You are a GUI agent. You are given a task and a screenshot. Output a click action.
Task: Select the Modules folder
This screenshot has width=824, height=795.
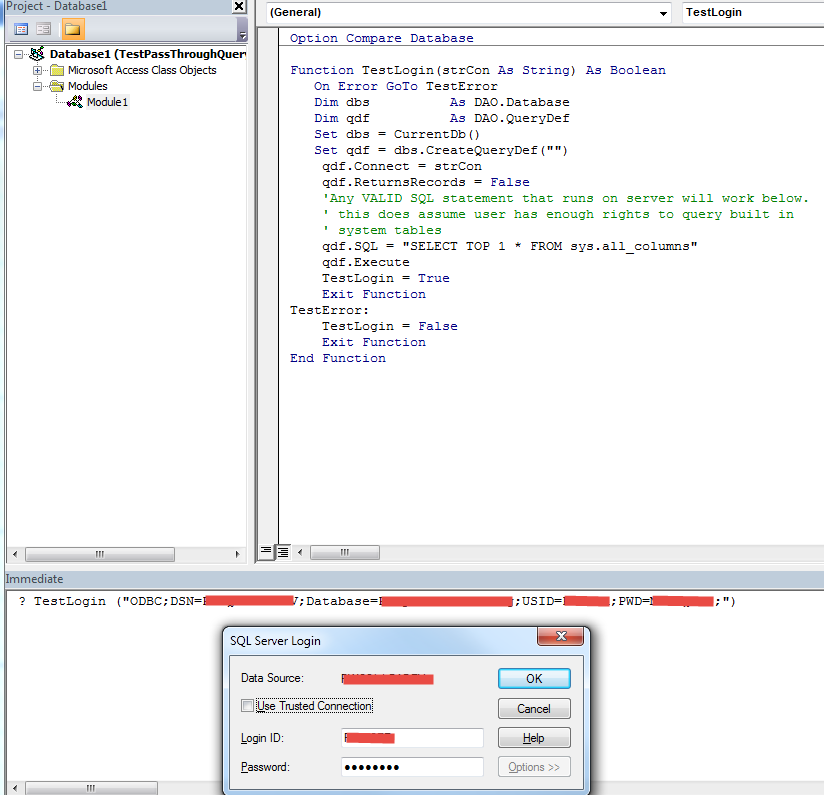click(87, 86)
